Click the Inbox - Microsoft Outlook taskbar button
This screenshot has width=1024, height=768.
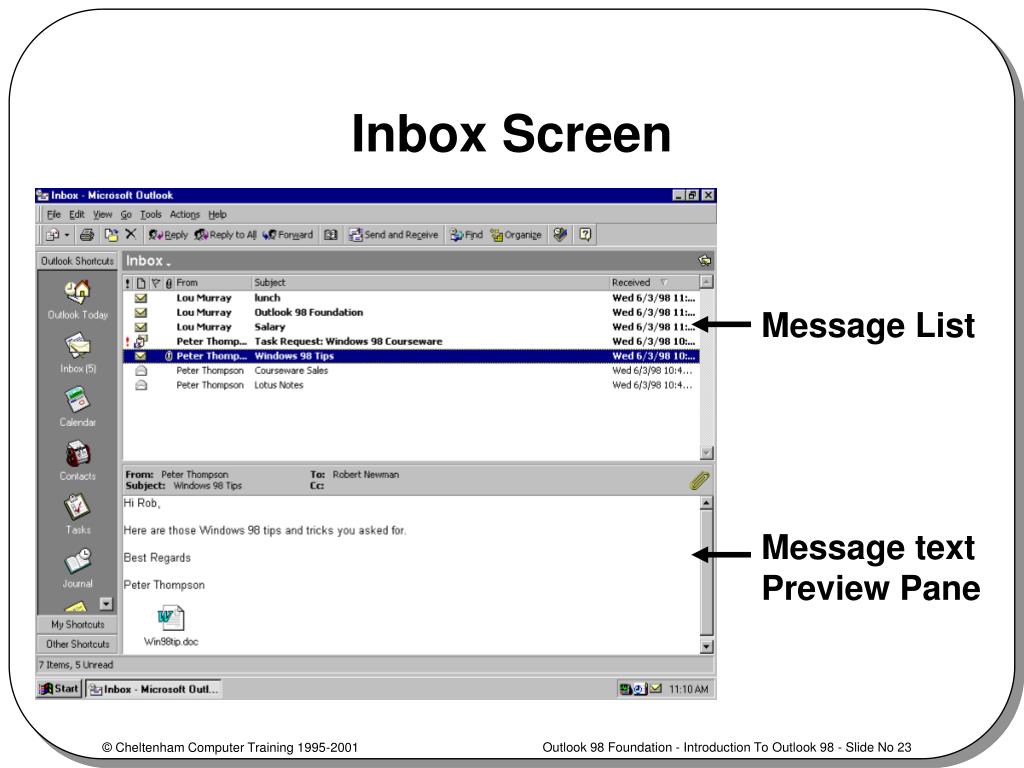tap(154, 689)
